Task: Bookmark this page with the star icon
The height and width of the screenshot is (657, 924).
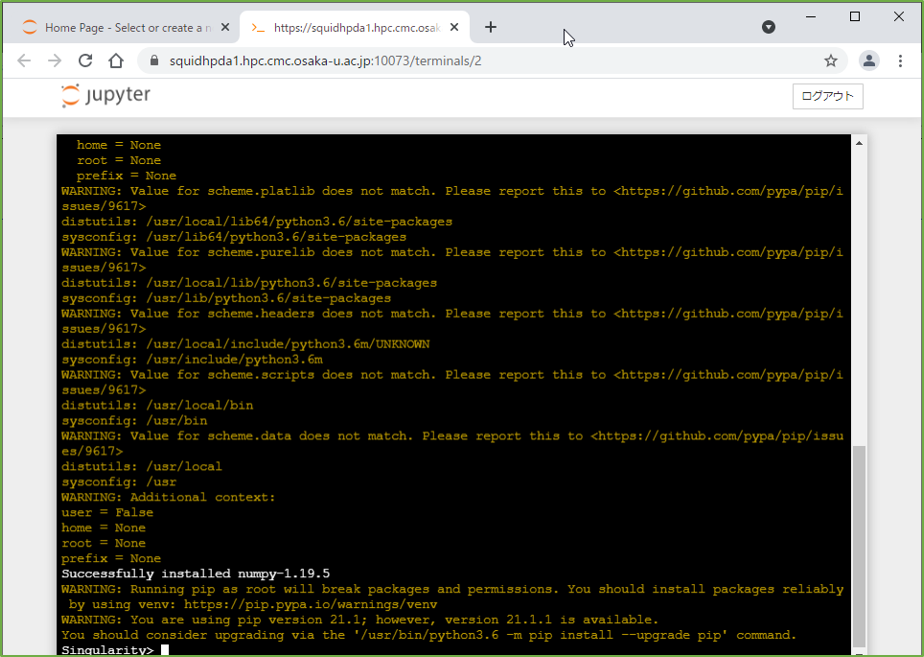Action: click(830, 61)
